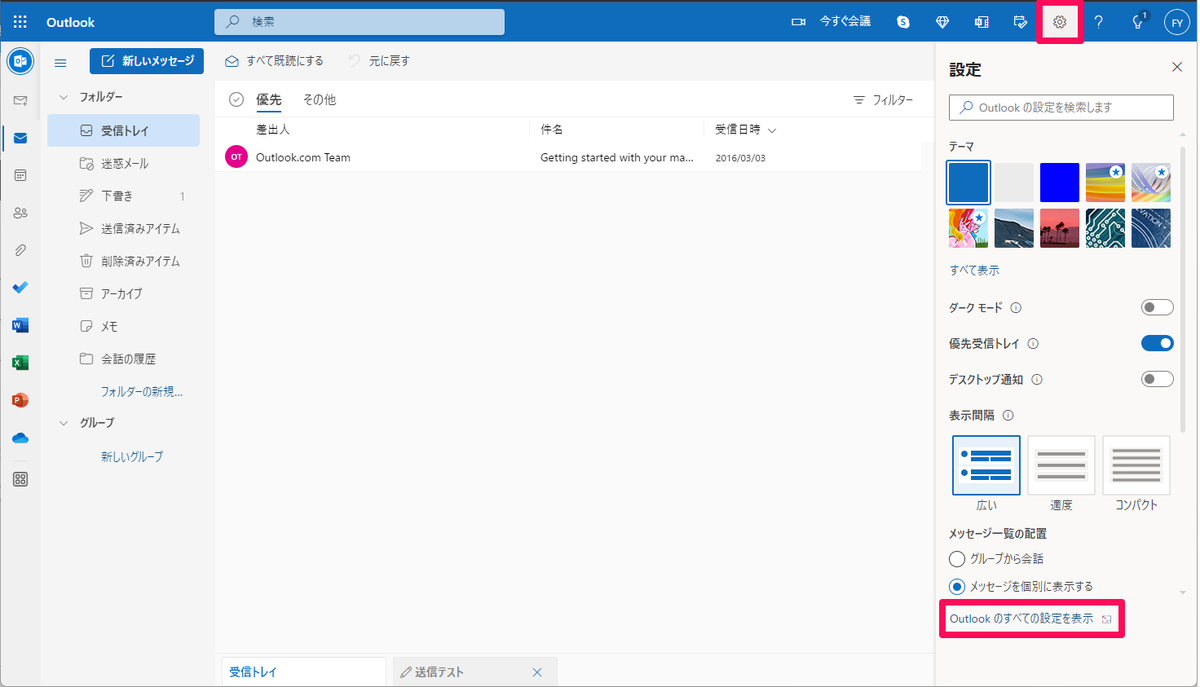This screenshot has height=687, width=1200.
Task: Open the more apps grid icon in rail
Action: tap(20, 479)
